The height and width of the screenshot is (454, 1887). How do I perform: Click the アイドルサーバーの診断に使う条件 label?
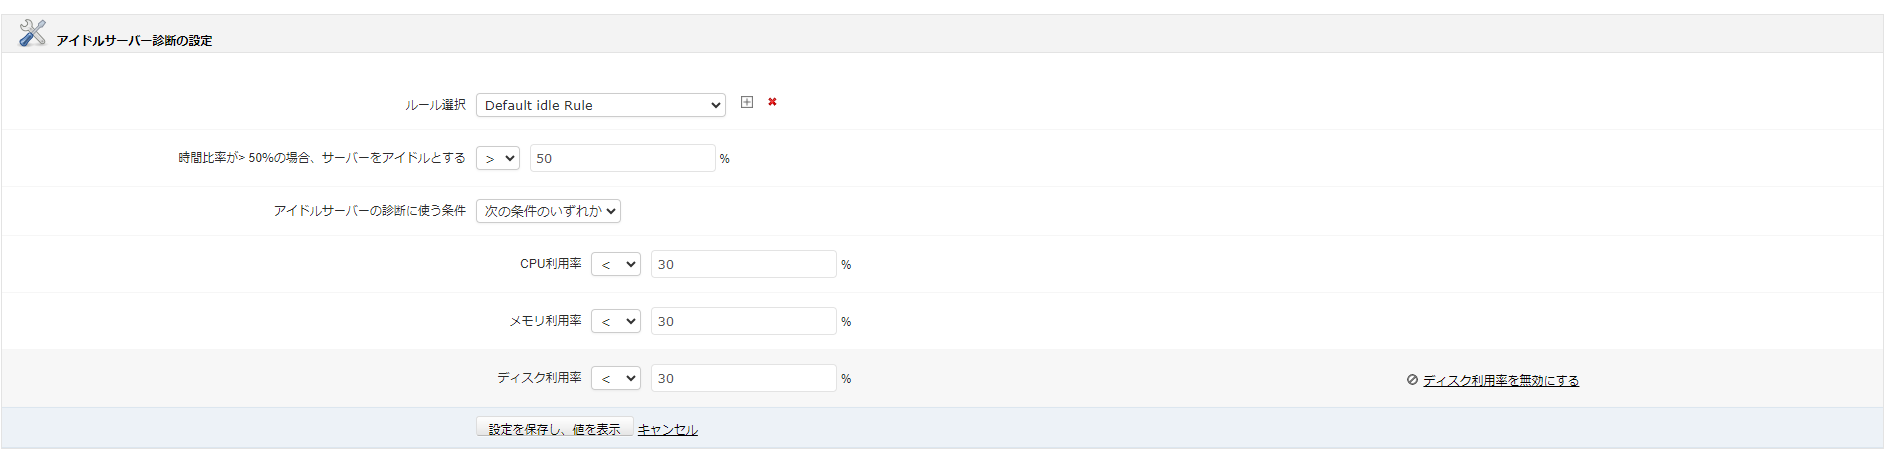370,211
